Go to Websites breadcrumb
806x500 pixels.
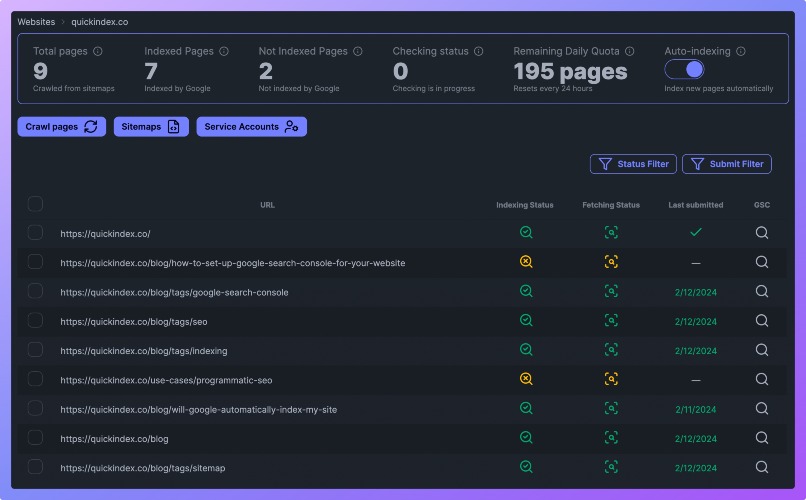(x=36, y=22)
